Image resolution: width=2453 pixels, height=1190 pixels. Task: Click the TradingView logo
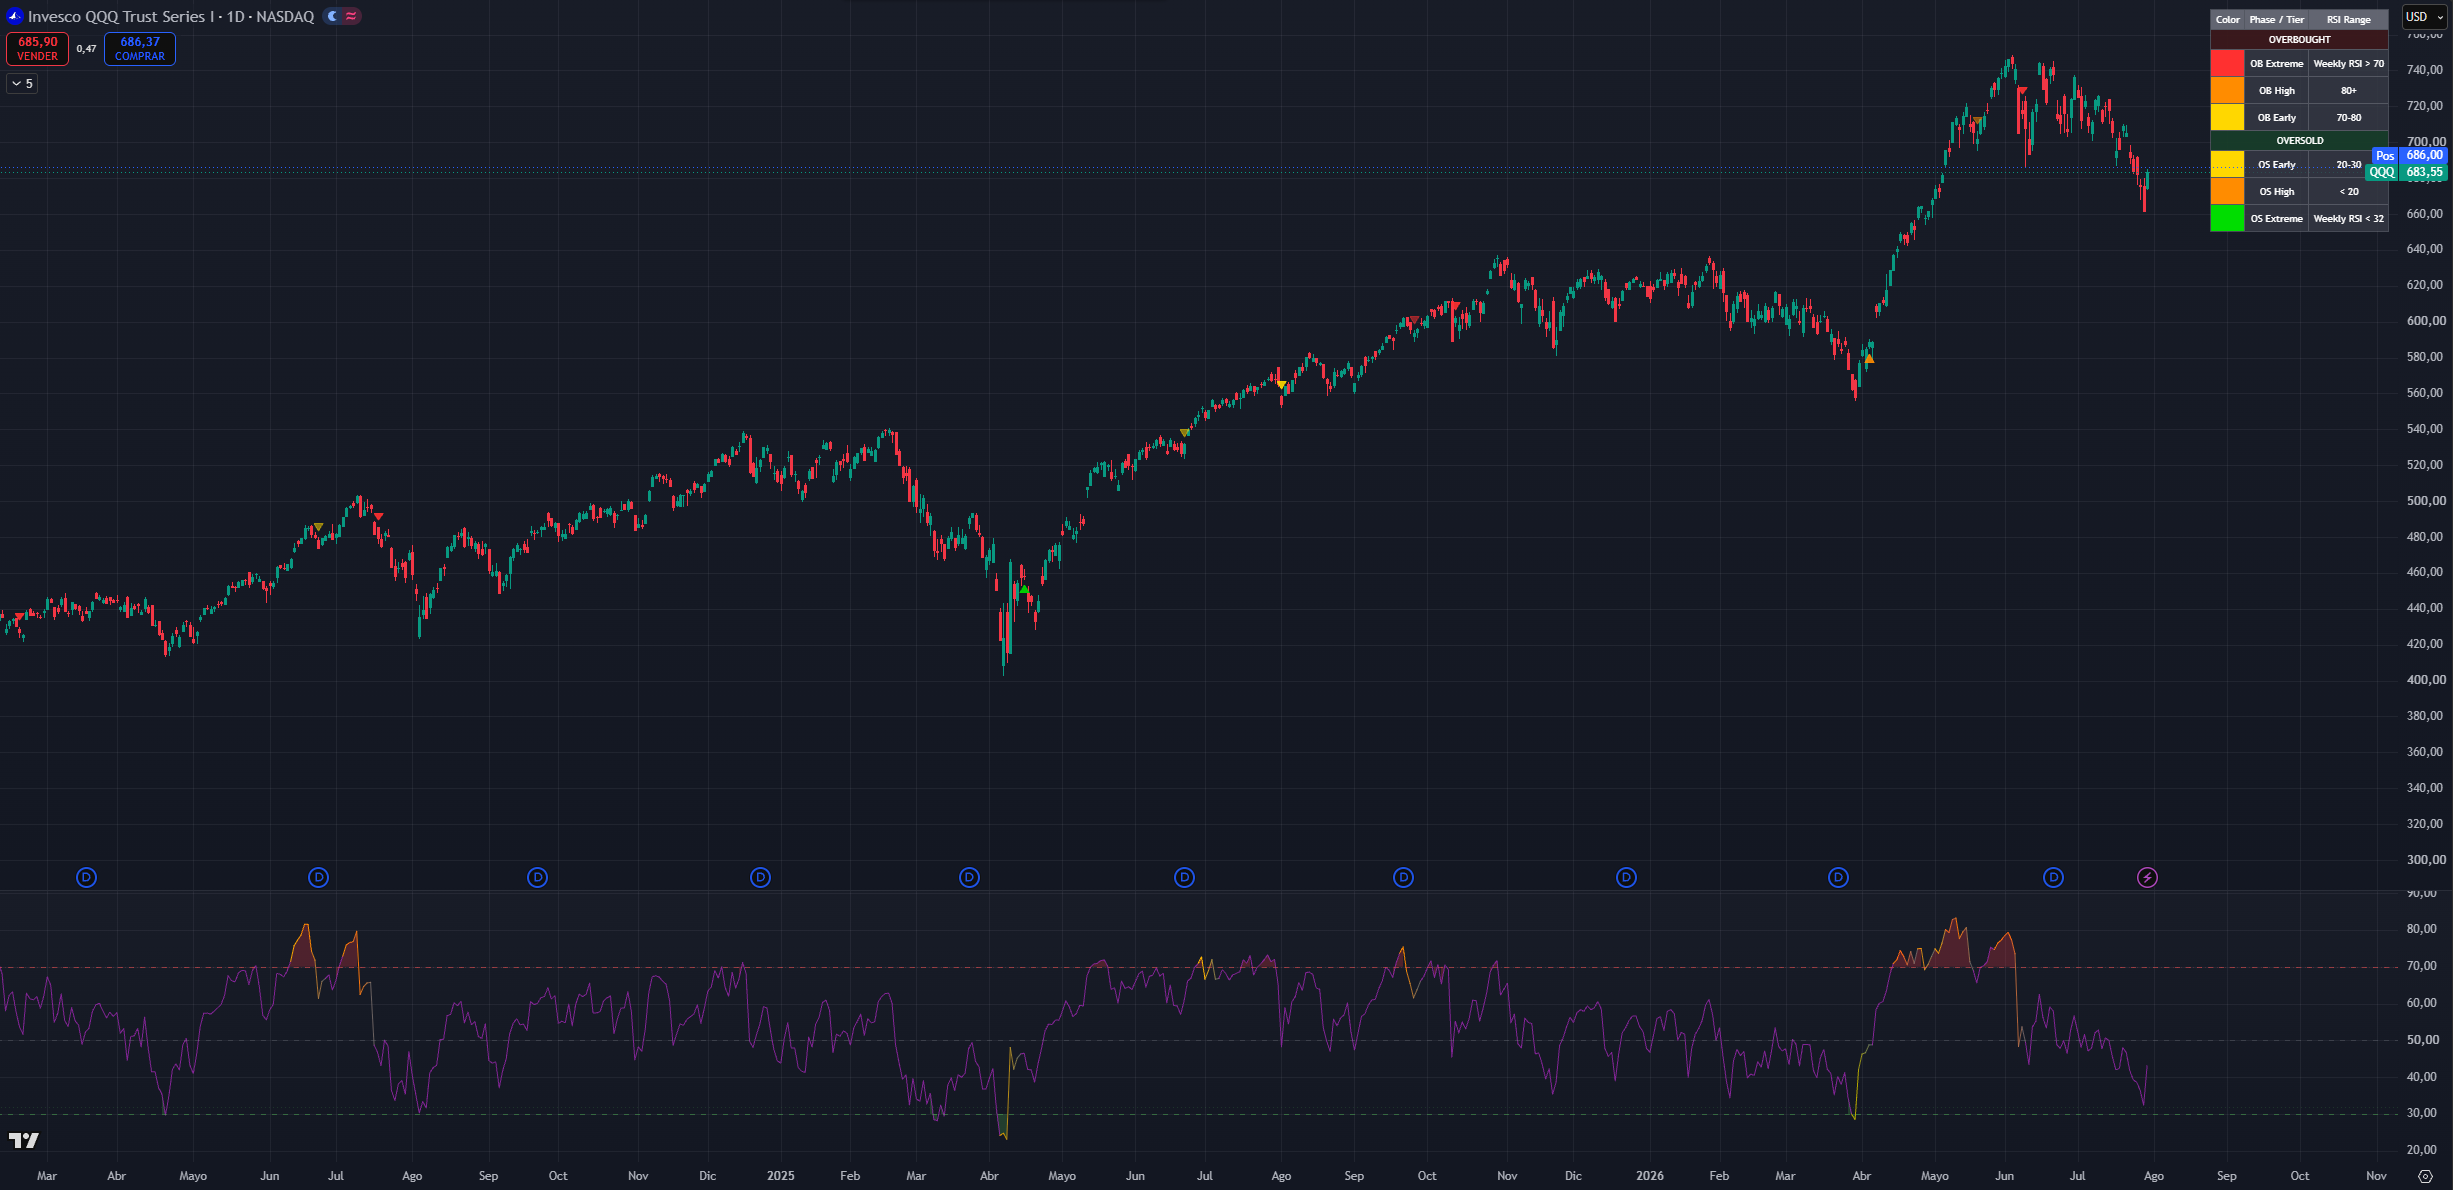coord(24,1140)
